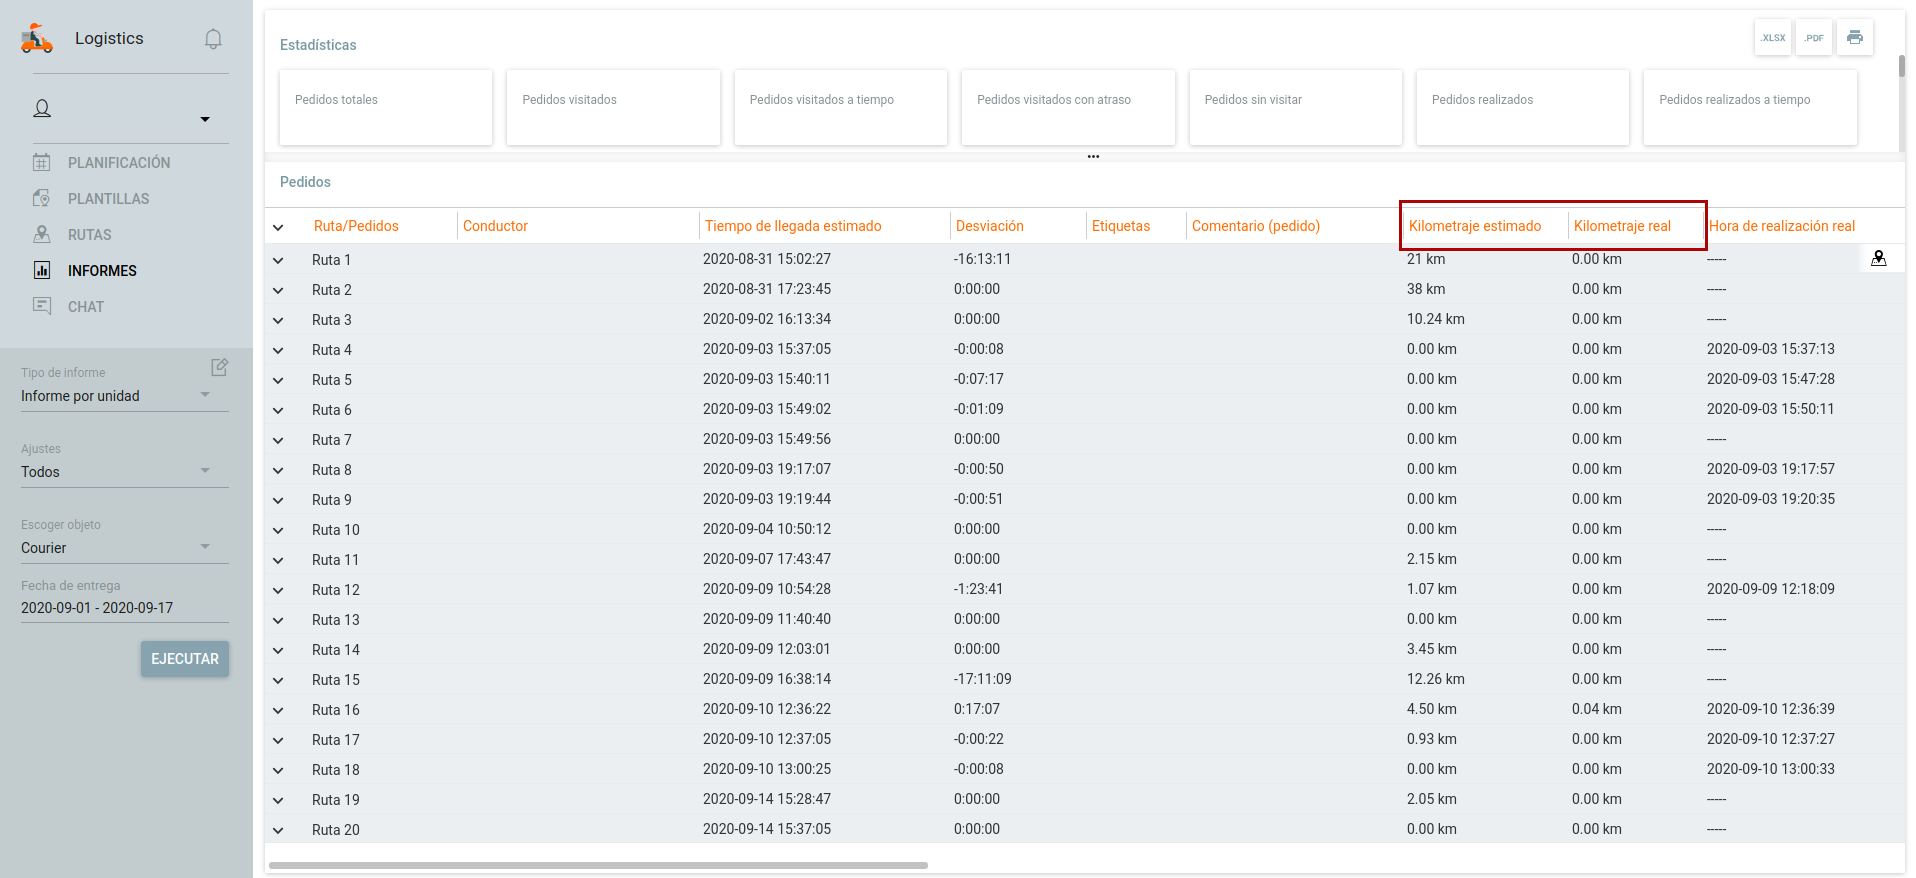Click the edit report type icon

click(x=219, y=367)
